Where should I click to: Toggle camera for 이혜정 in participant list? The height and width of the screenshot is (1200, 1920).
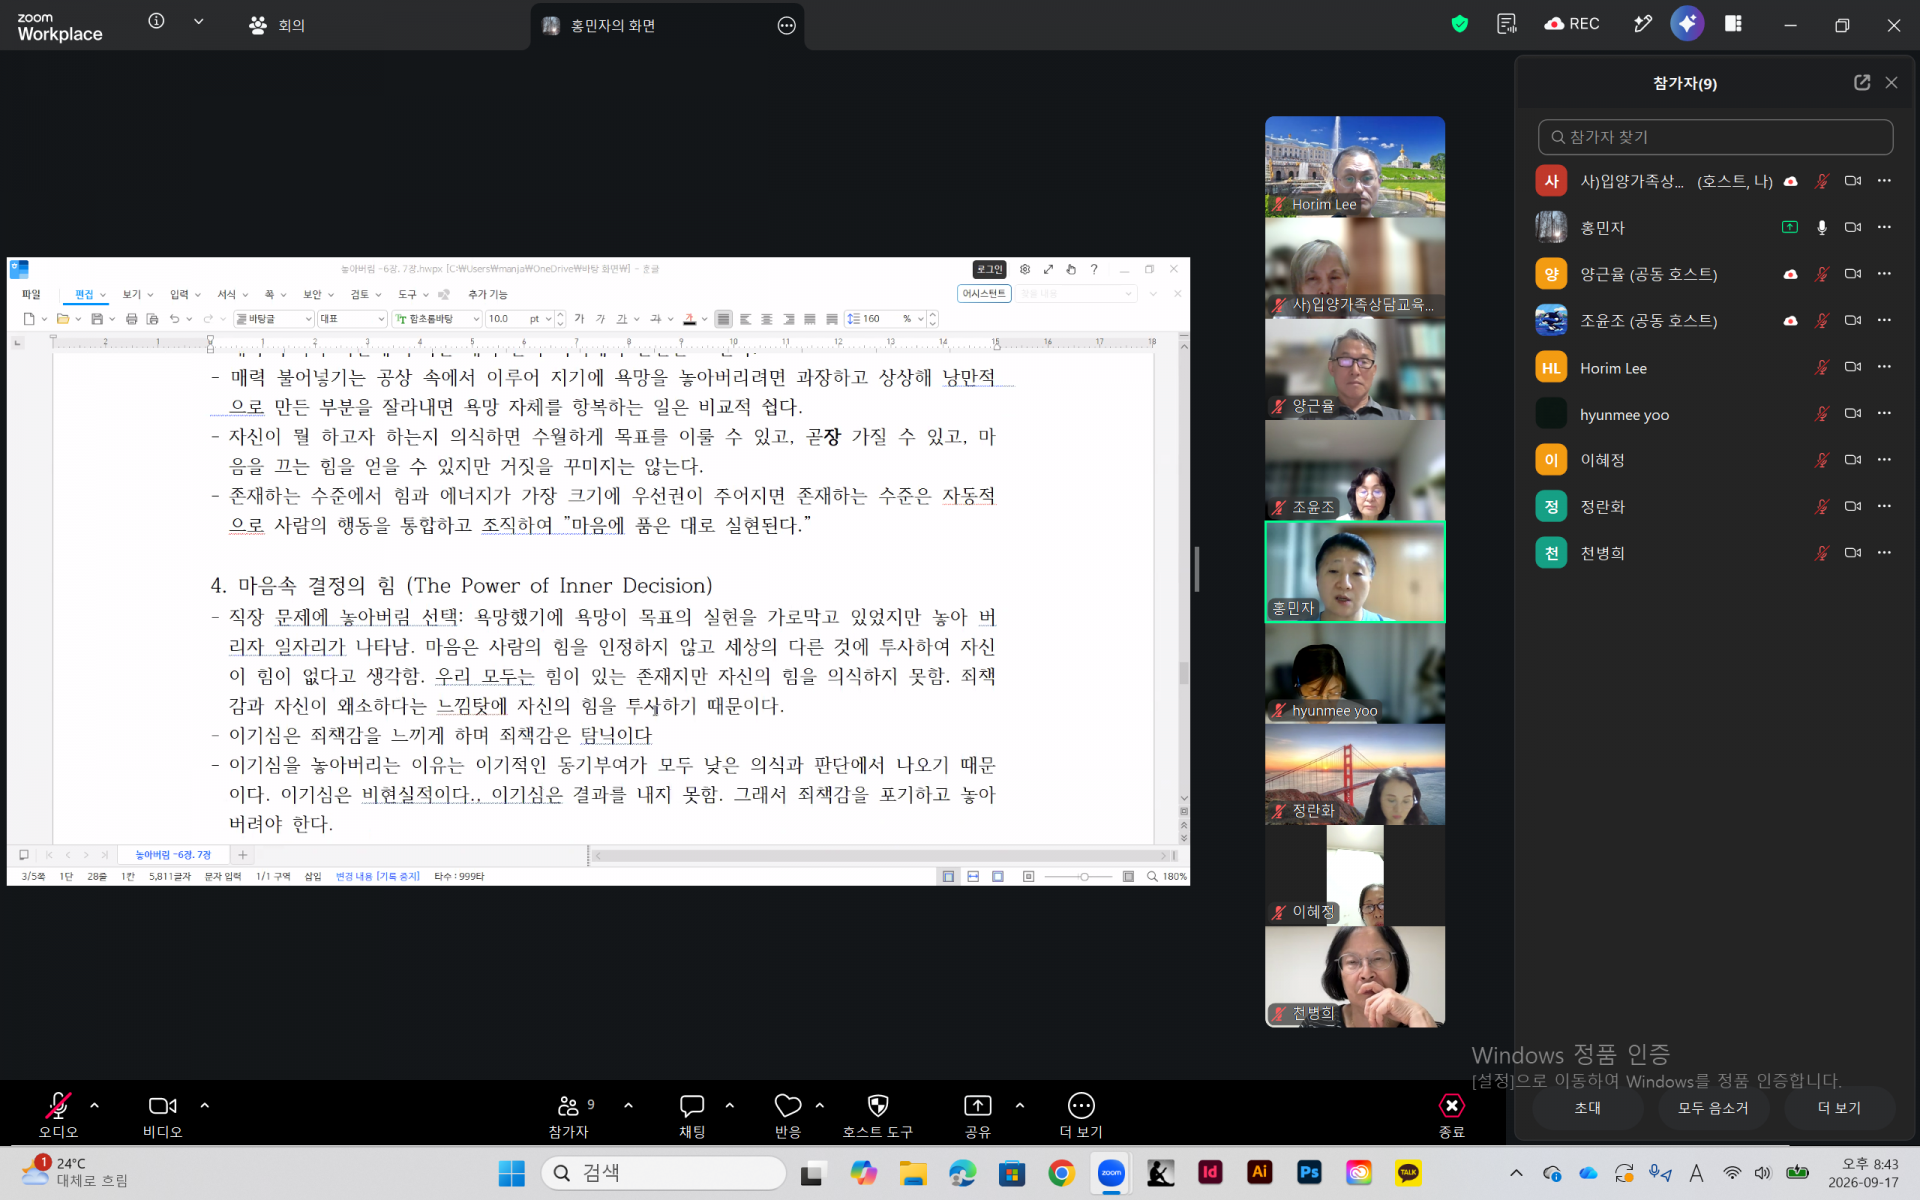pyautogui.click(x=1853, y=460)
